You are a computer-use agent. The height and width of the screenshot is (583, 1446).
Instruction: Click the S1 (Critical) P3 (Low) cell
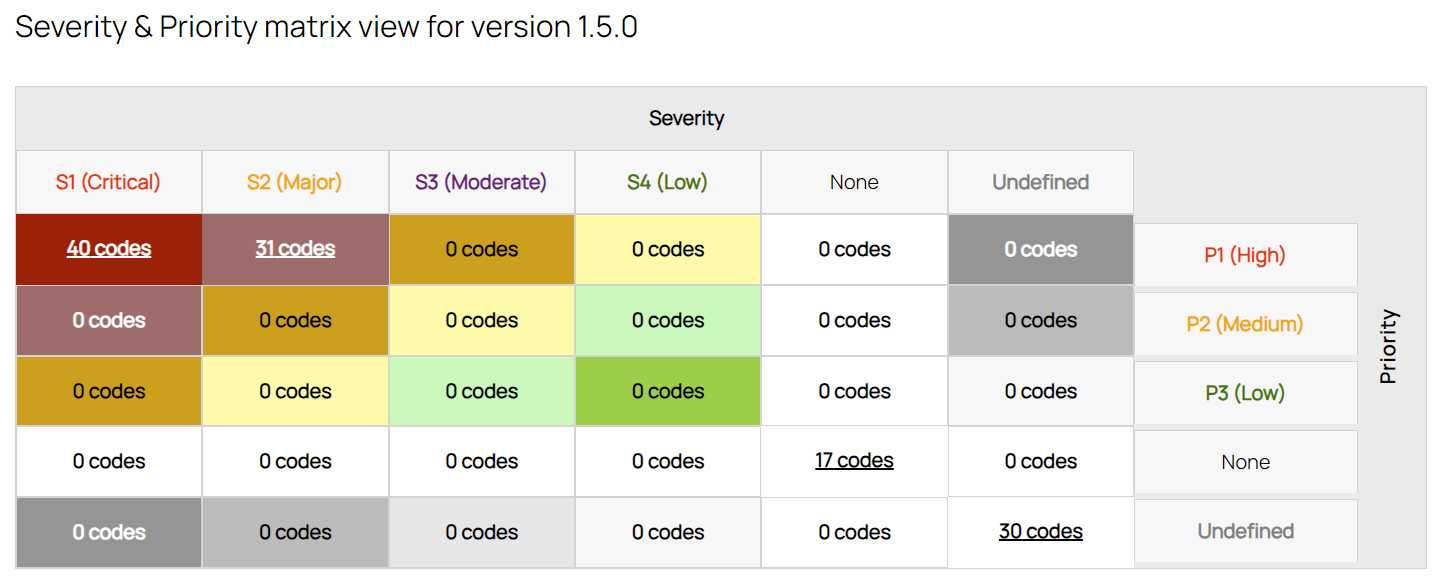pyautogui.click(x=109, y=391)
